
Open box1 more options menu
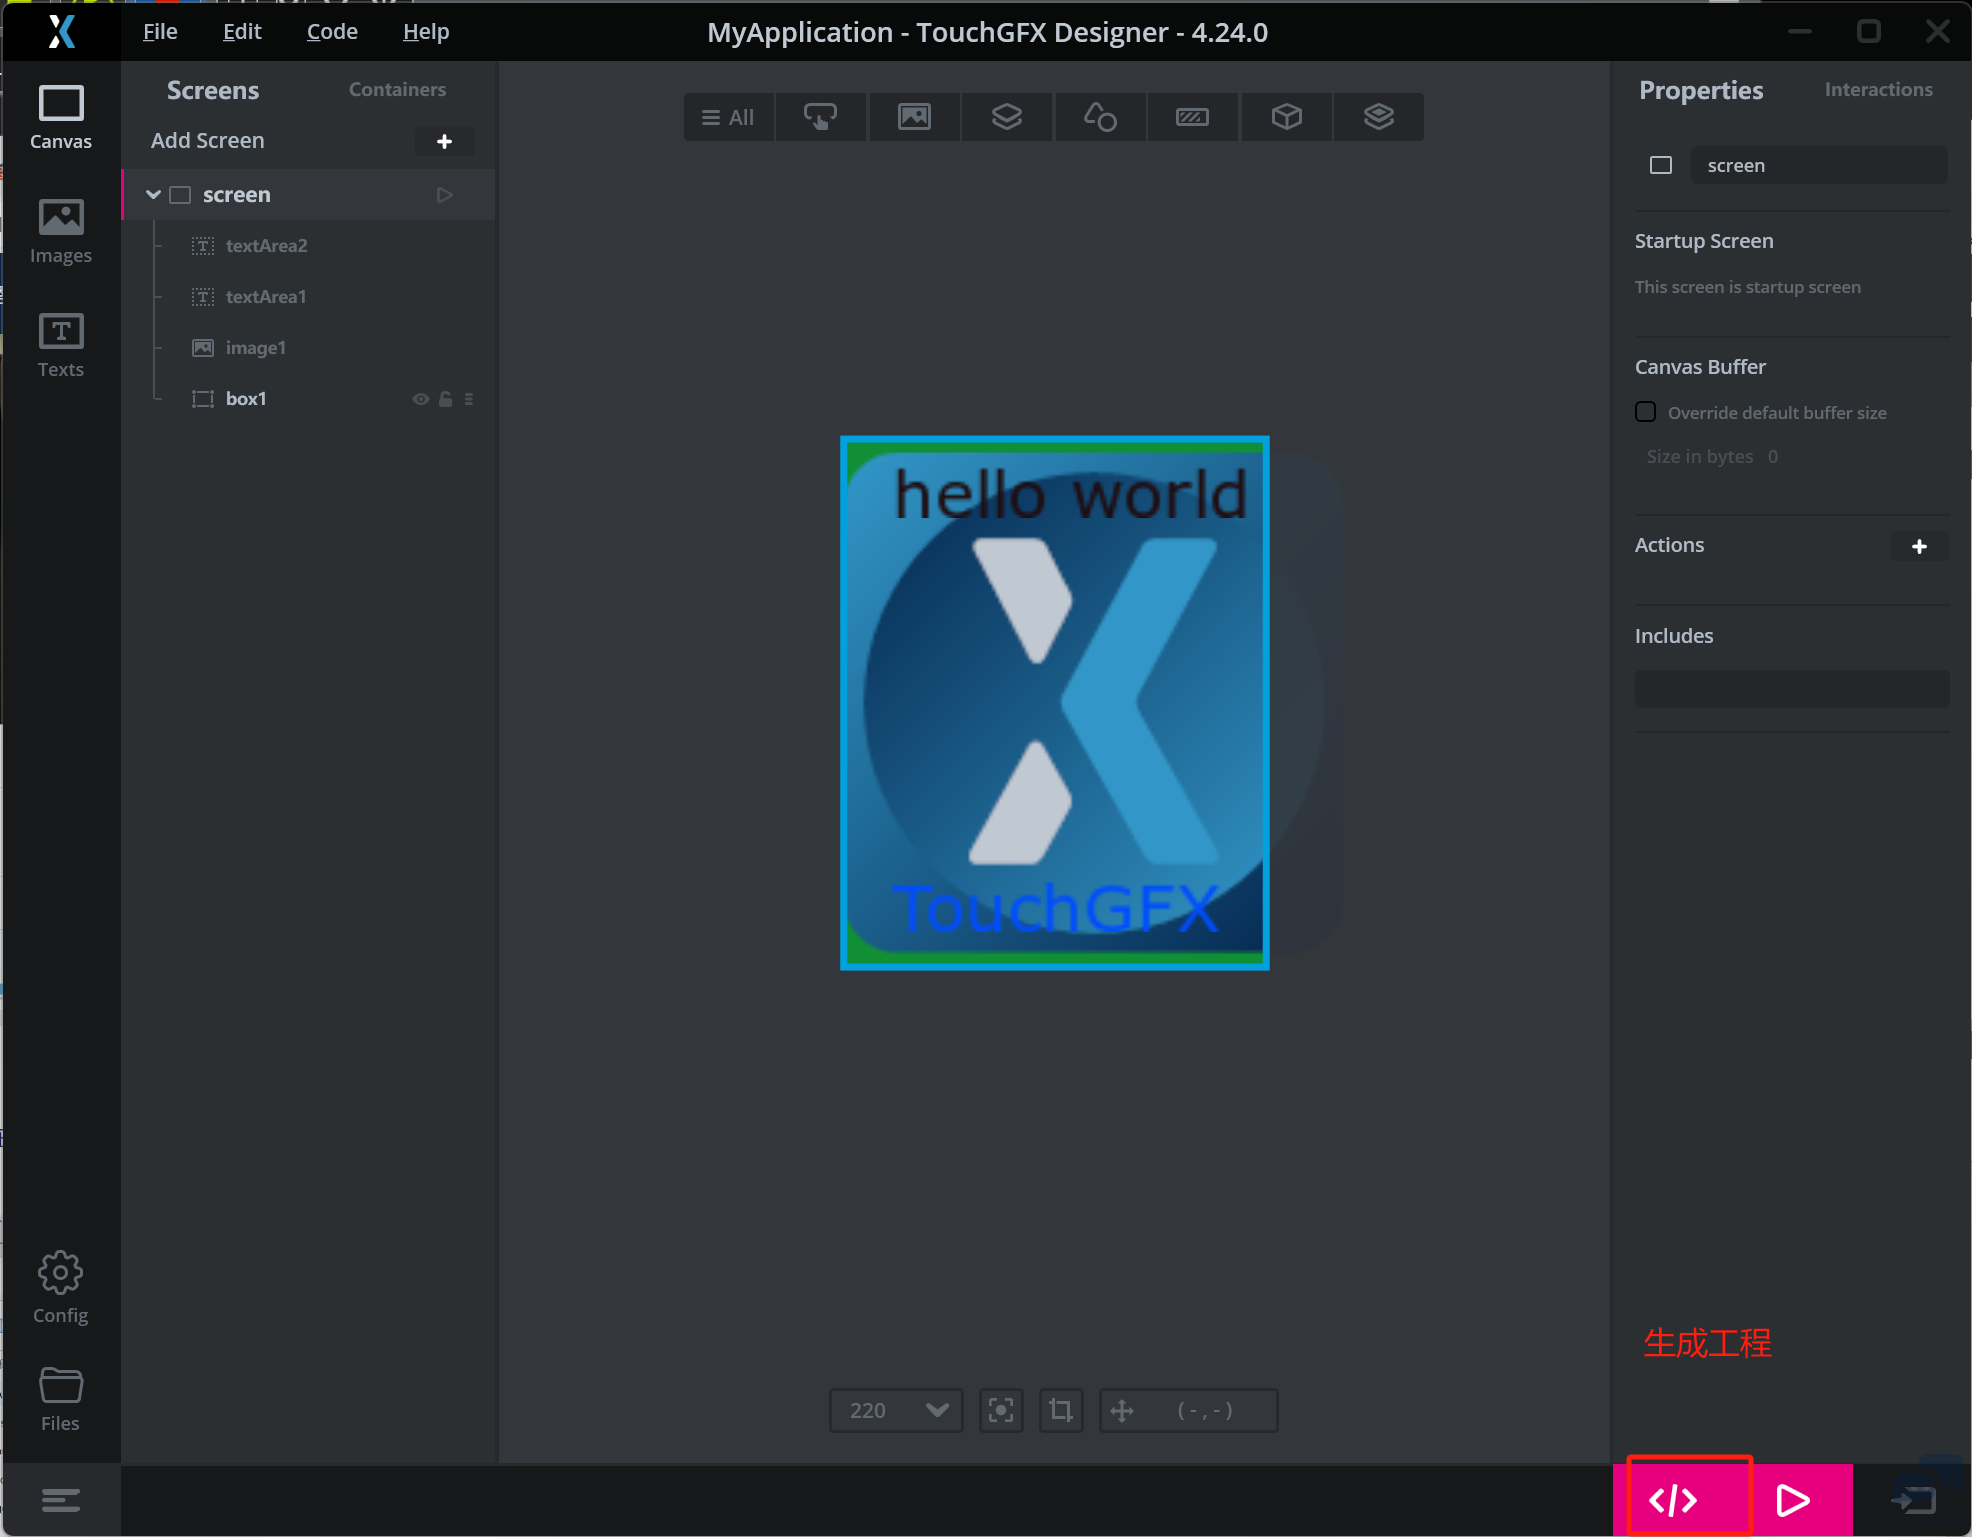(469, 399)
